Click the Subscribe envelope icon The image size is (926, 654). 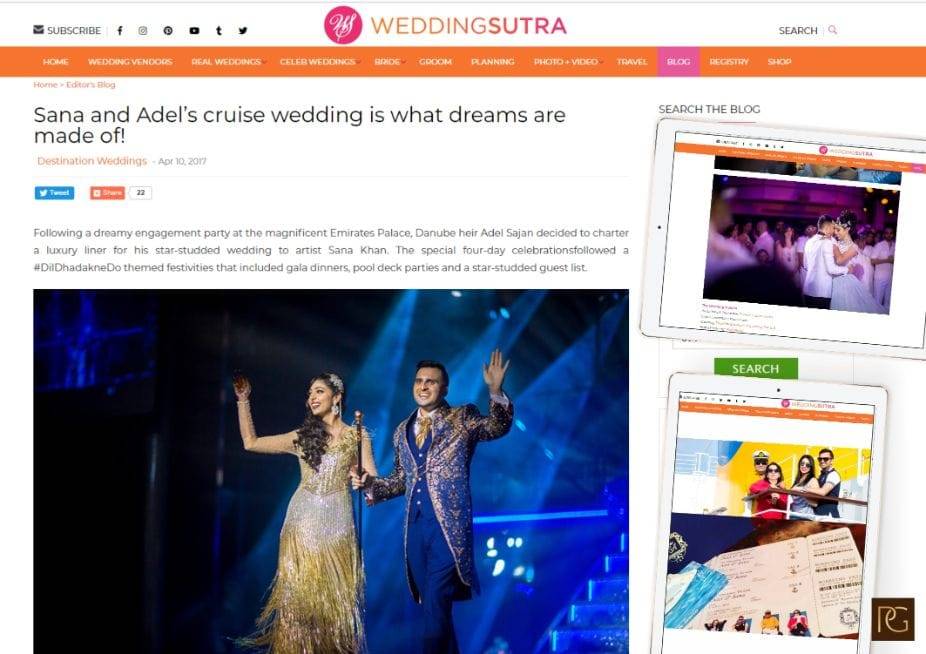(38, 30)
